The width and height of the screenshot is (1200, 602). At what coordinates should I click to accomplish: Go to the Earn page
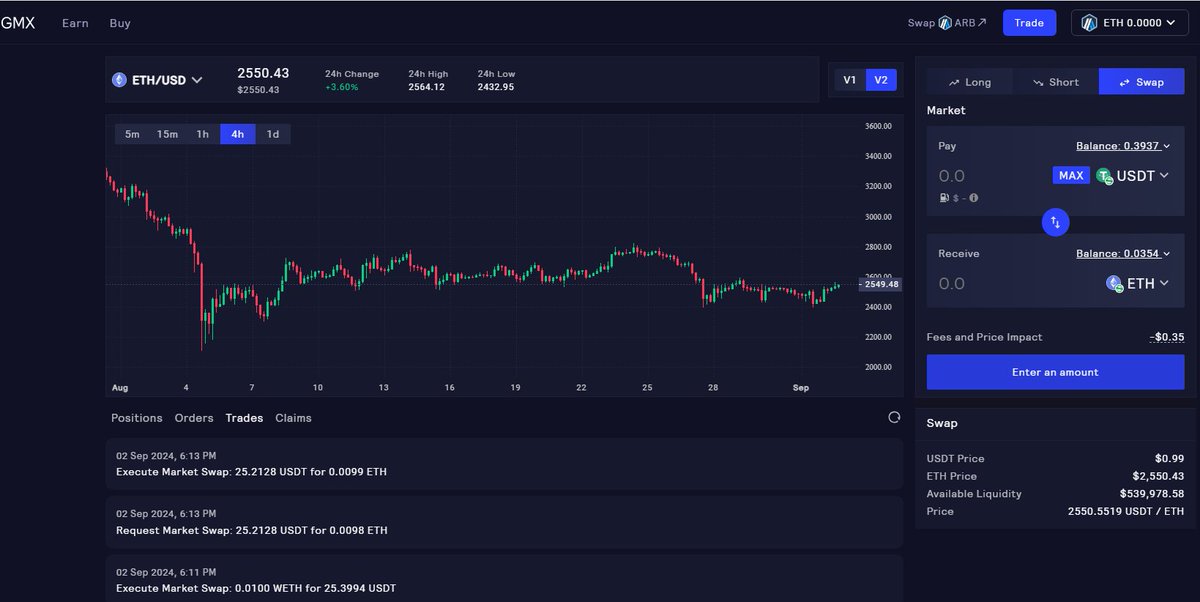tap(75, 23)
